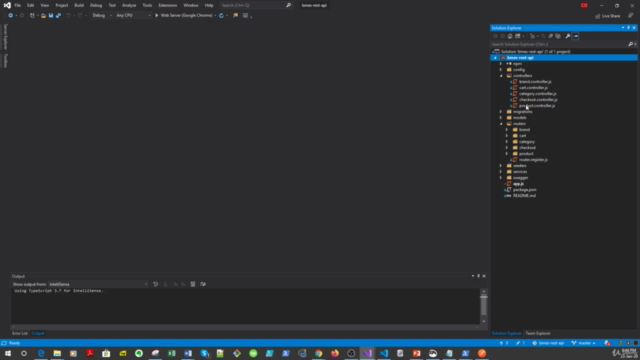Switch to the Team Explorer tab
Viewport: 640px width, 360px height.
538,333
